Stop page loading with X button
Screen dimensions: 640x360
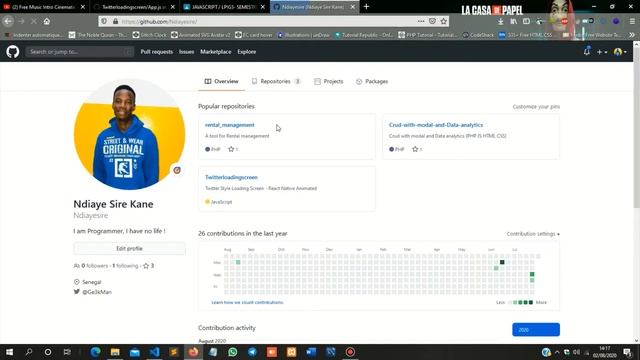[34, 21]
